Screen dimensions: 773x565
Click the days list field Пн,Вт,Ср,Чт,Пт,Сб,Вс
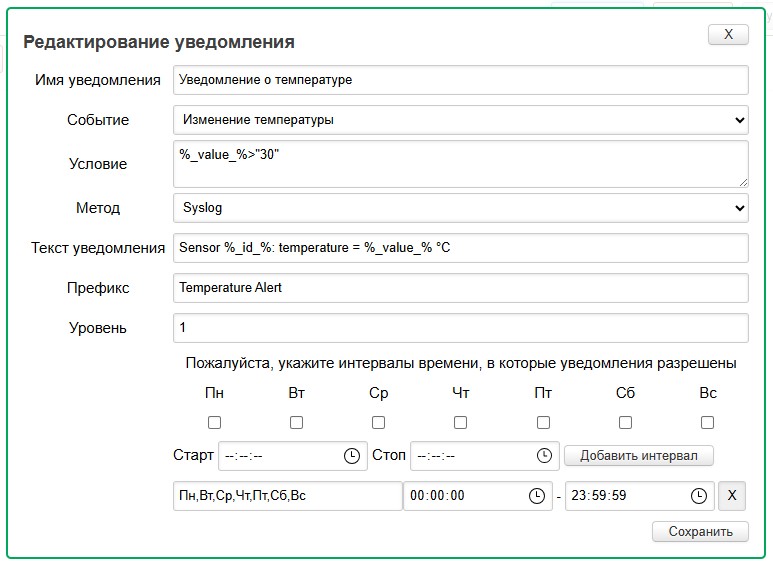287,496
